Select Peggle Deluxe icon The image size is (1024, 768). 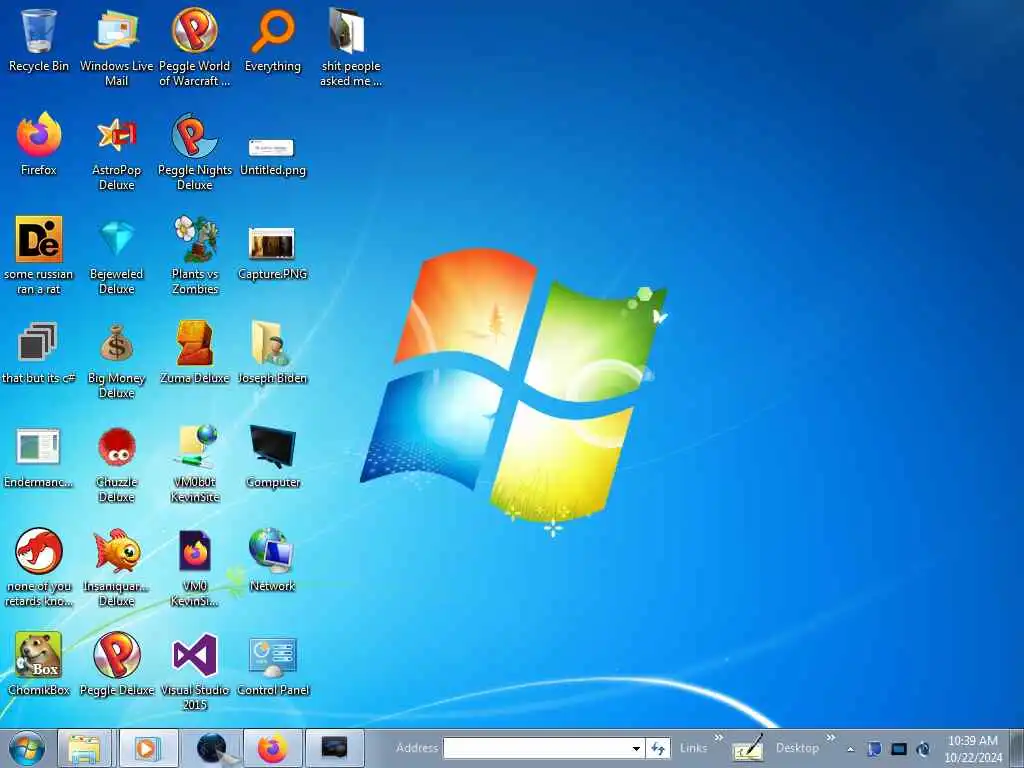point(116,664)
